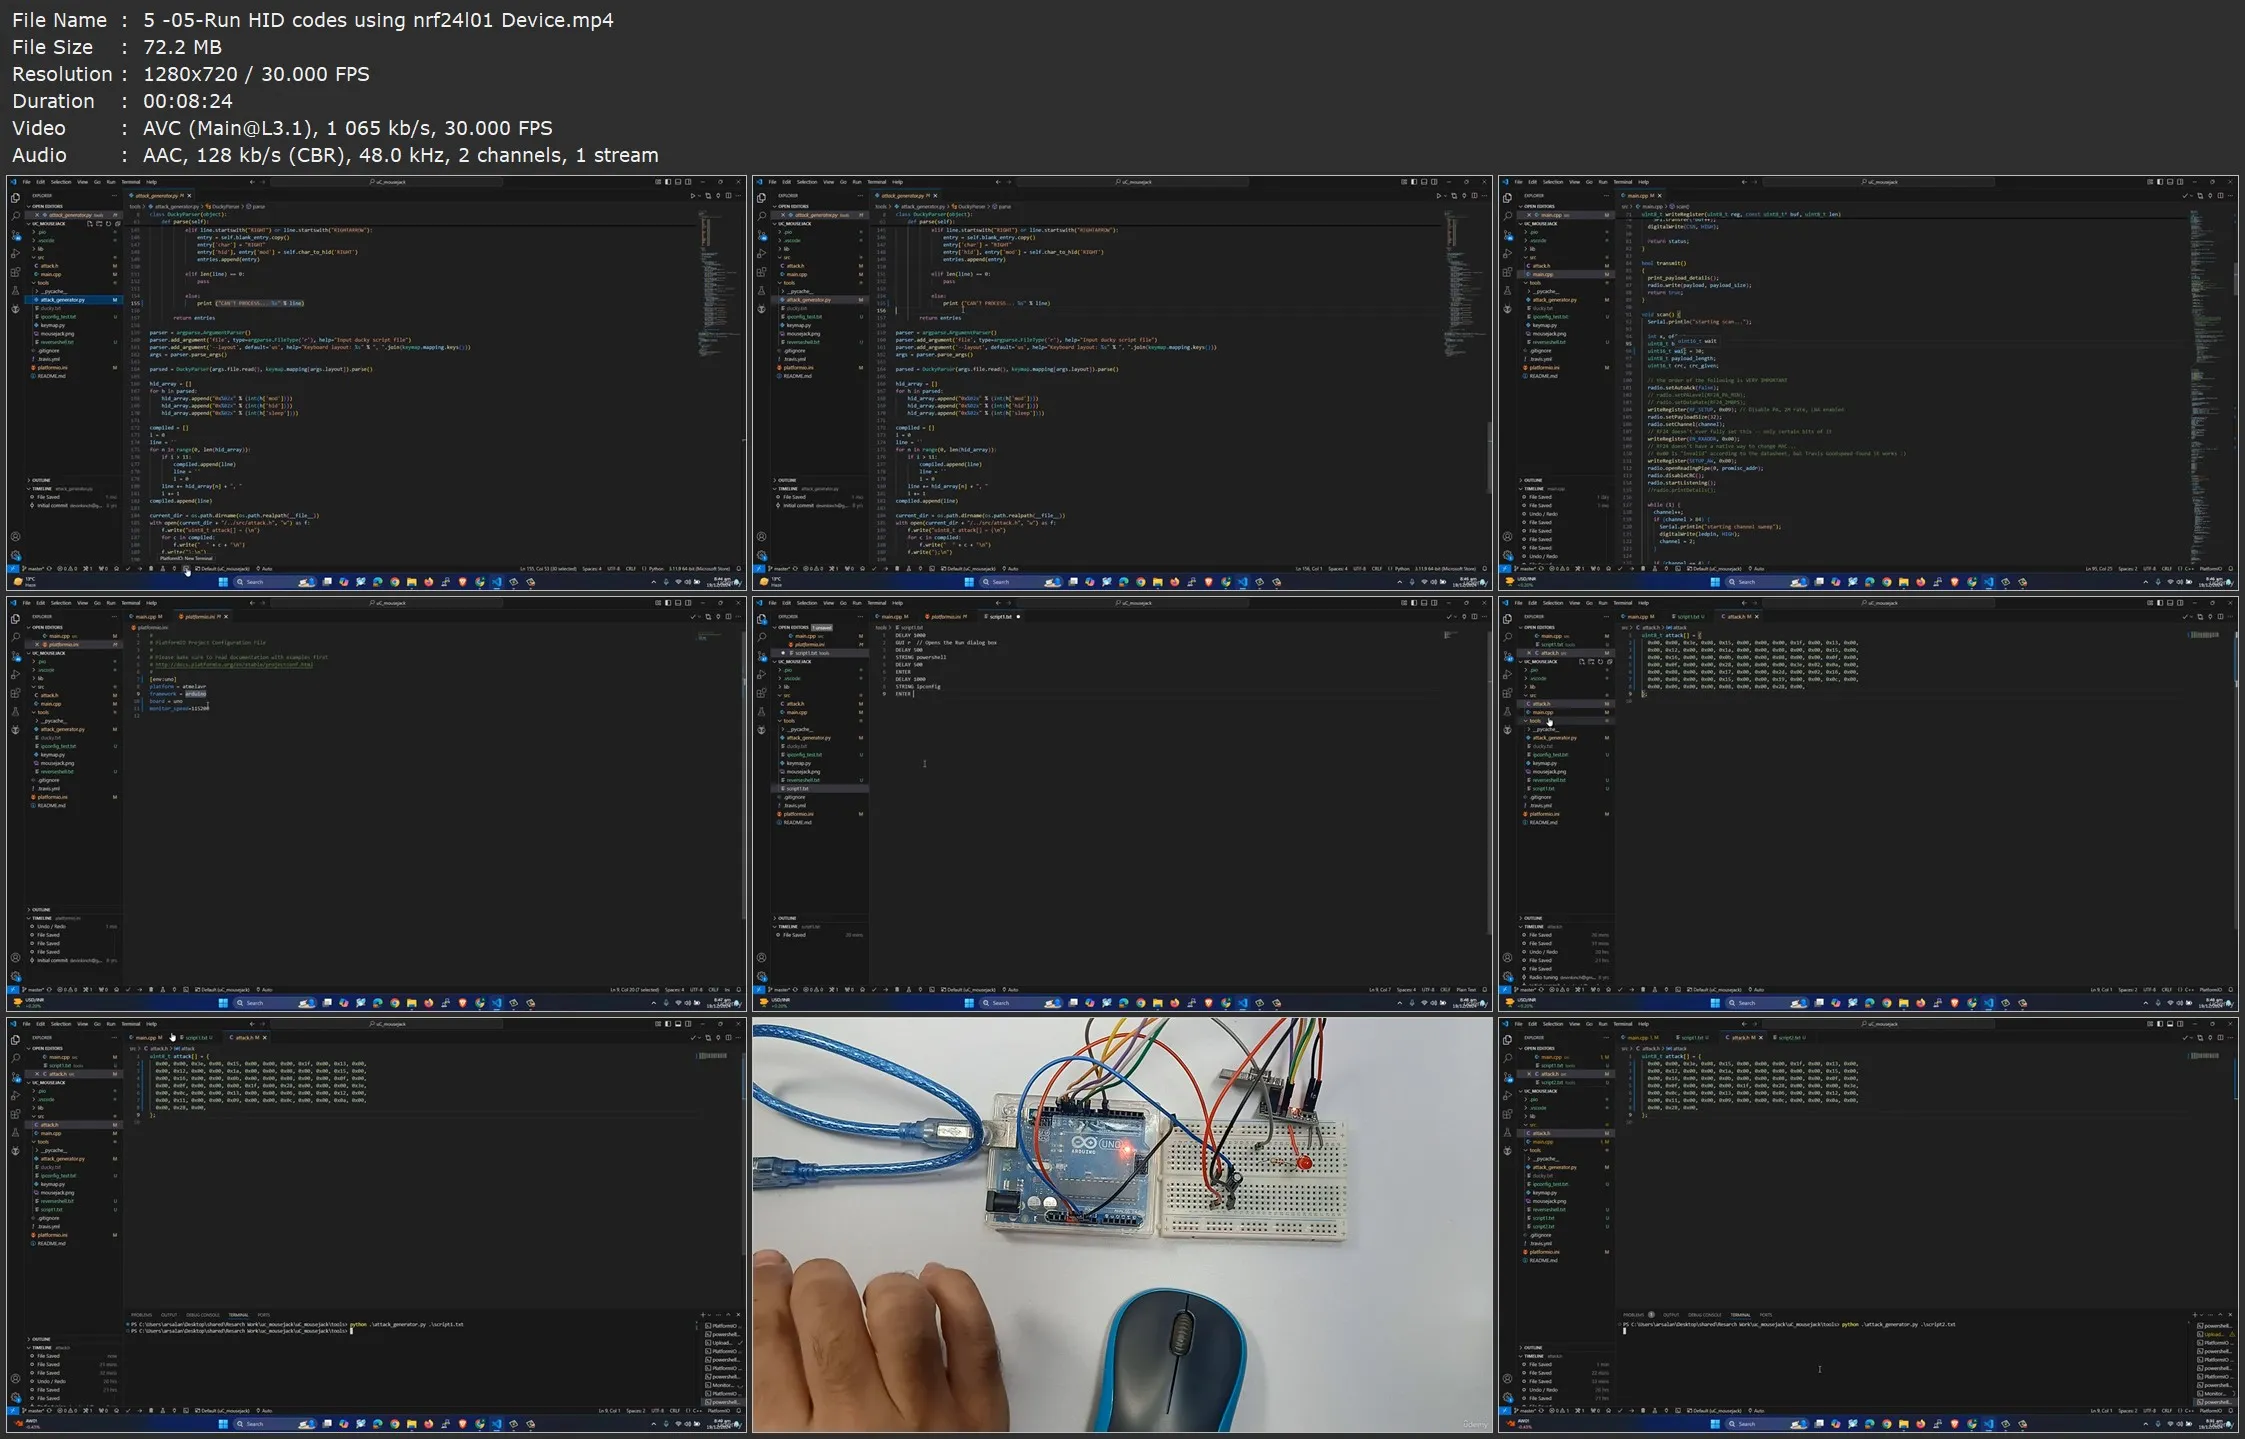Open Chrome from first frame's Windows taskbar
This screenshot has width=2245, height=1439.
pos(394,582)
